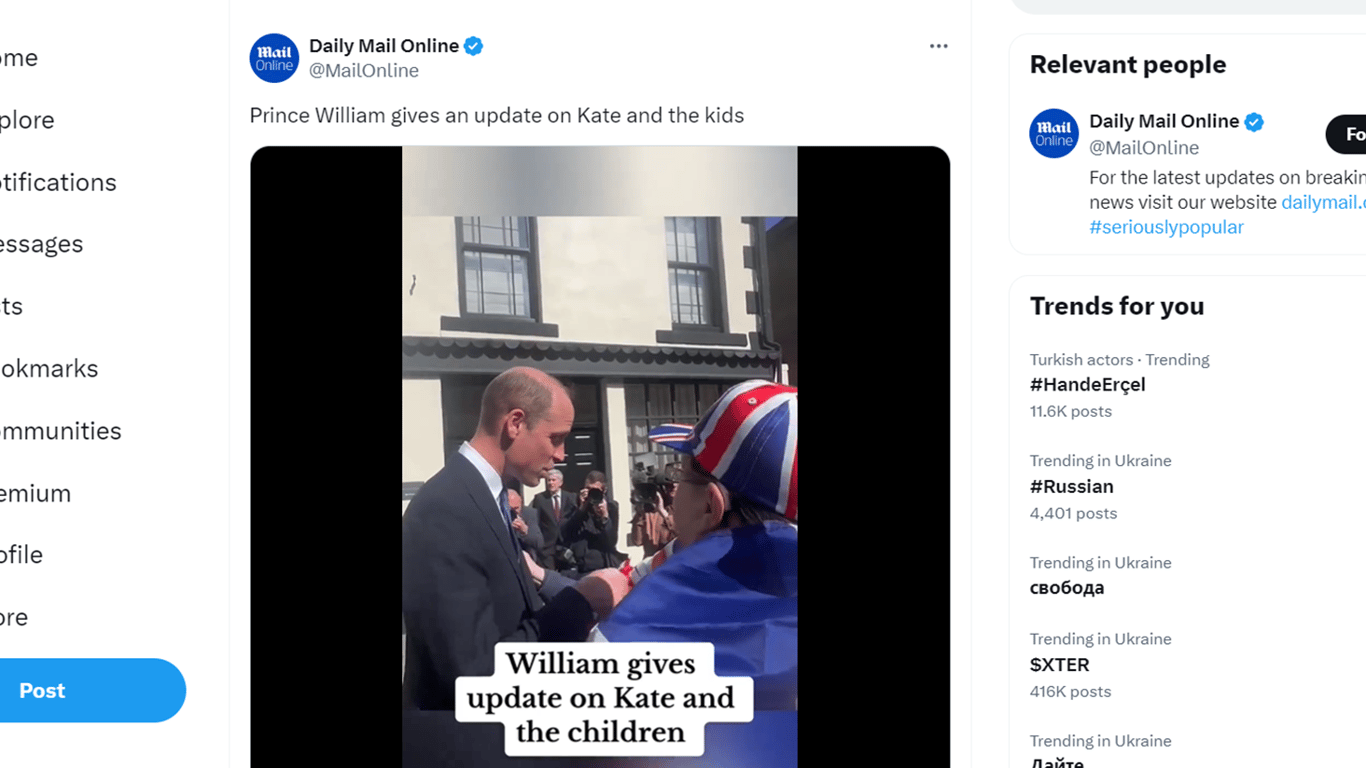This screenshot has width=1366, height=768.
Task: Go to Explore in the sidebar
Action: tap(28, 120)
